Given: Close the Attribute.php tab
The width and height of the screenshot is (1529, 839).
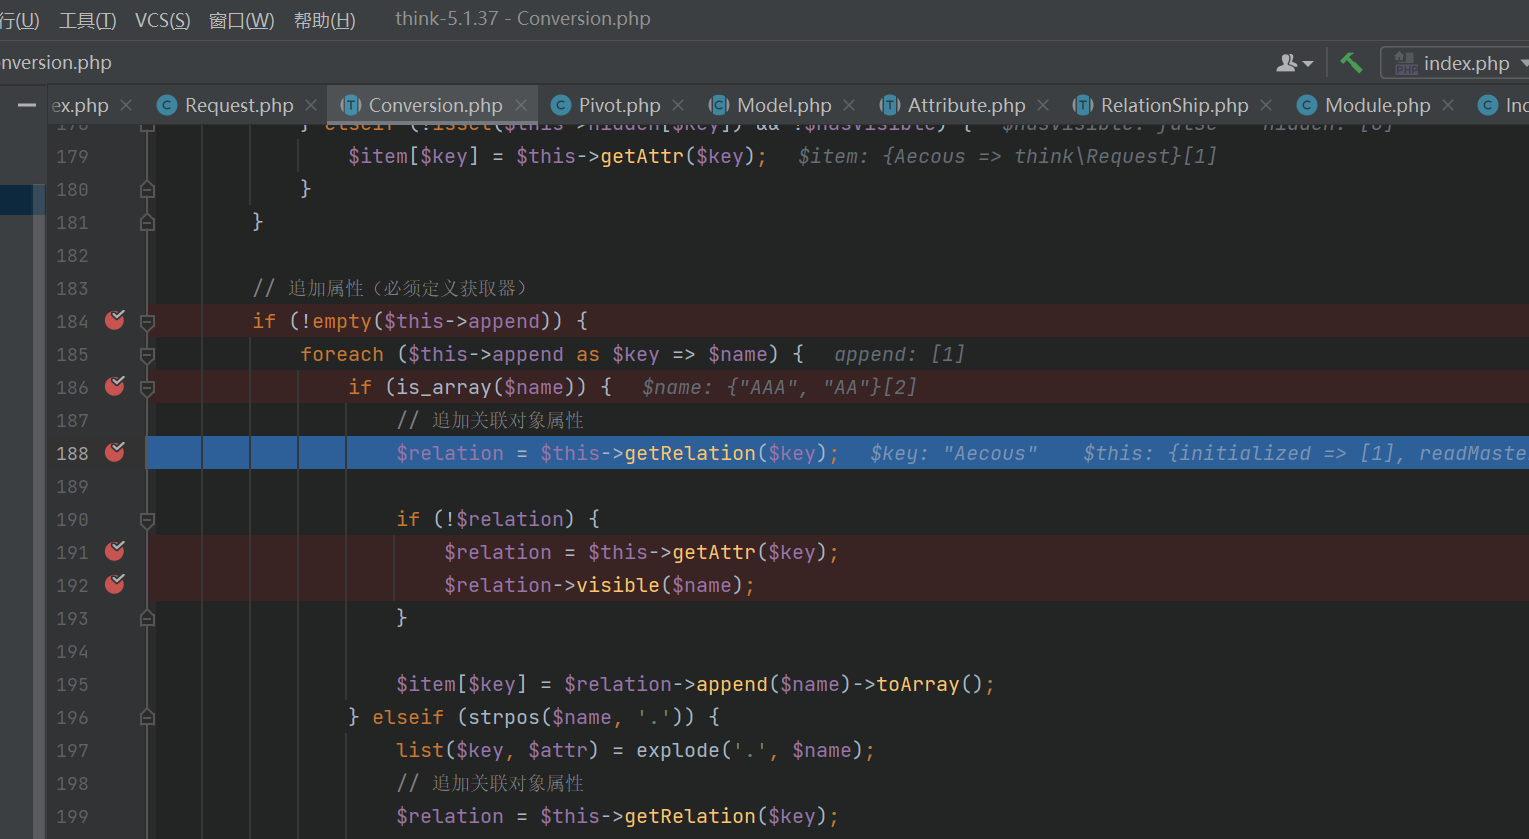Looking at the screenshot, I should click(1043, 105).
